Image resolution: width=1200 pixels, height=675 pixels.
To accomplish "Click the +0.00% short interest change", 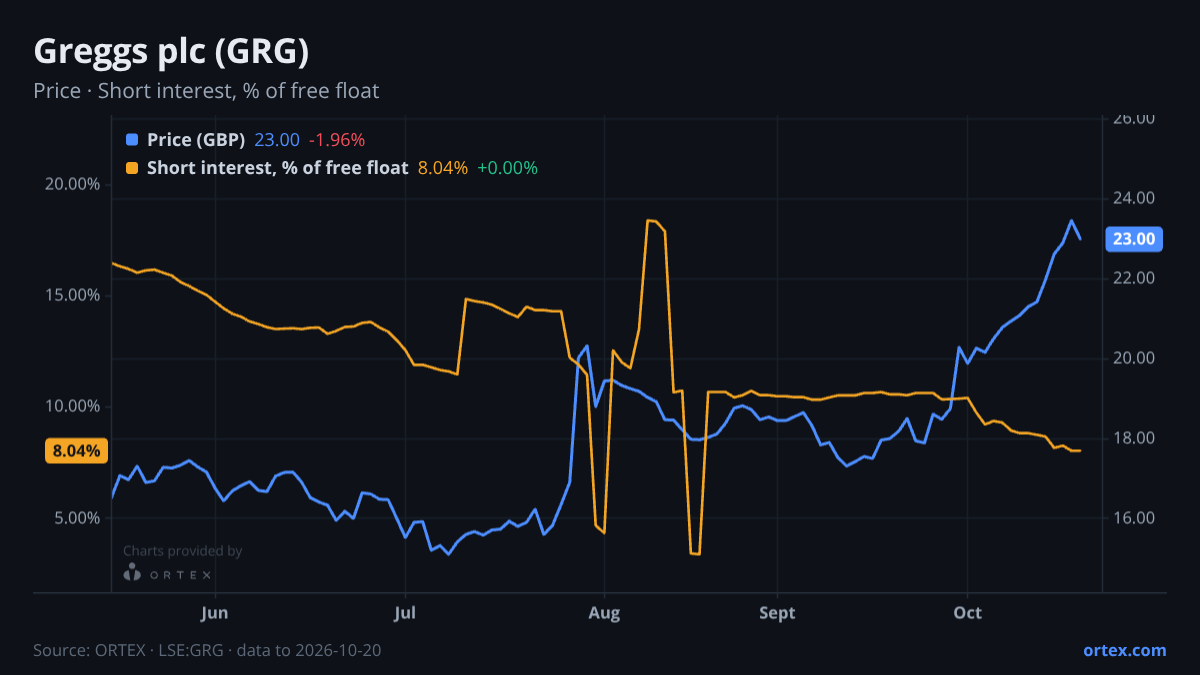I will point(508,168).
